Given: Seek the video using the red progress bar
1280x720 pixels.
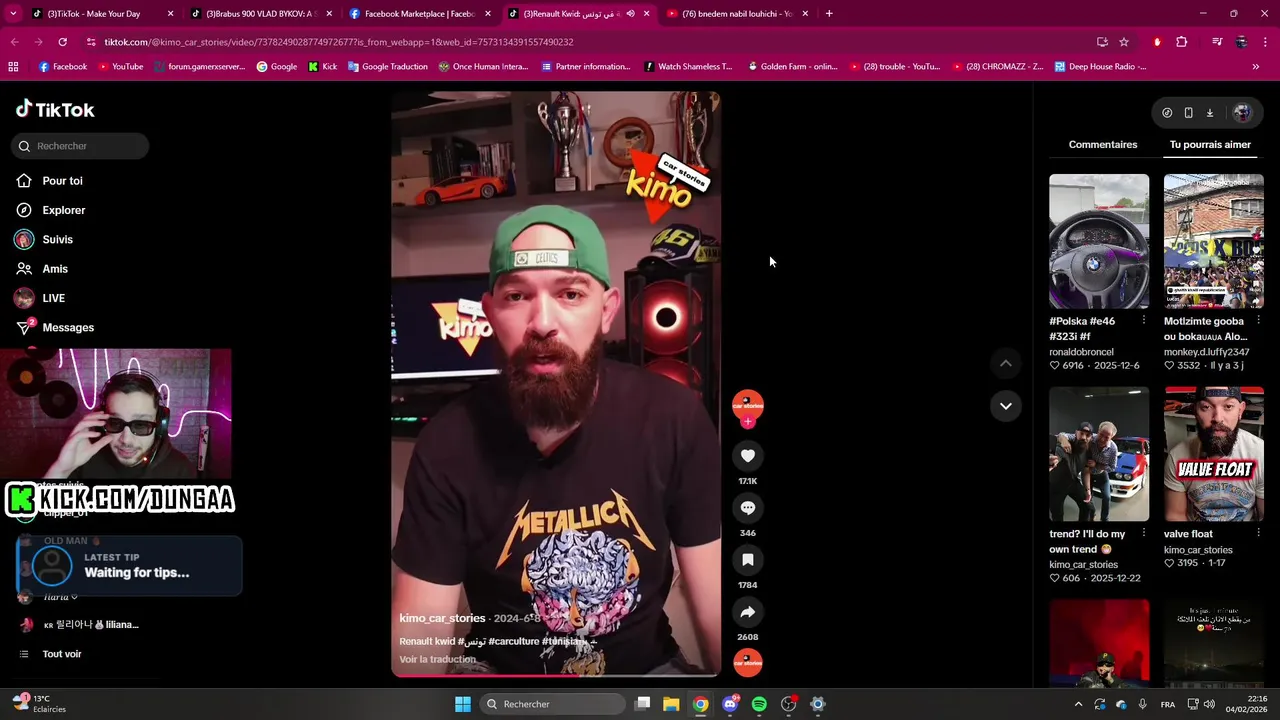Looking at the screenshot, I should click(x=555, y=675).
